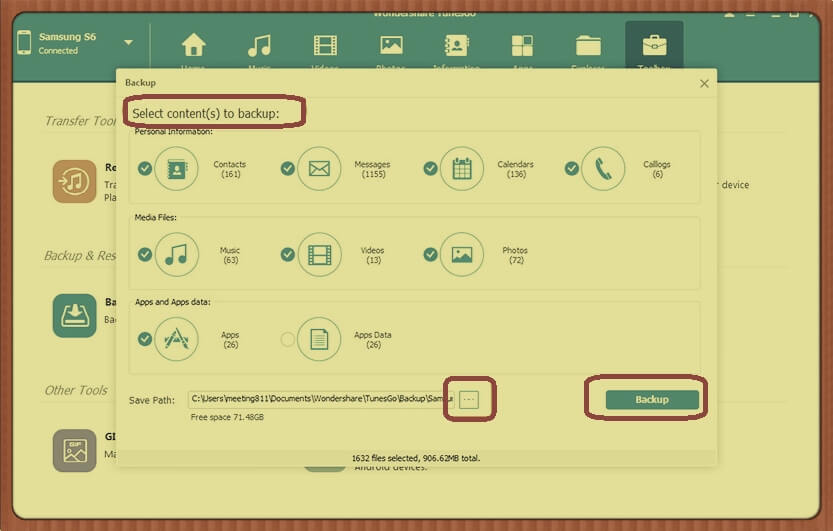Click the Messages (1155) label
The width and height of the screenshot is (833, 531).
[372, 169]
